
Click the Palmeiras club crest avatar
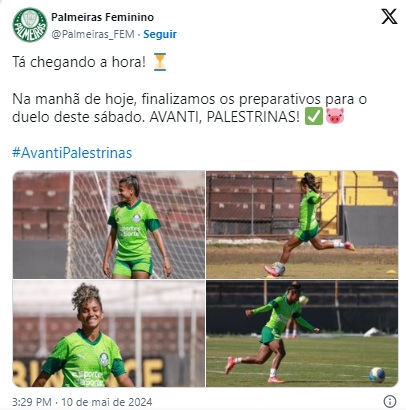point(30,25)
